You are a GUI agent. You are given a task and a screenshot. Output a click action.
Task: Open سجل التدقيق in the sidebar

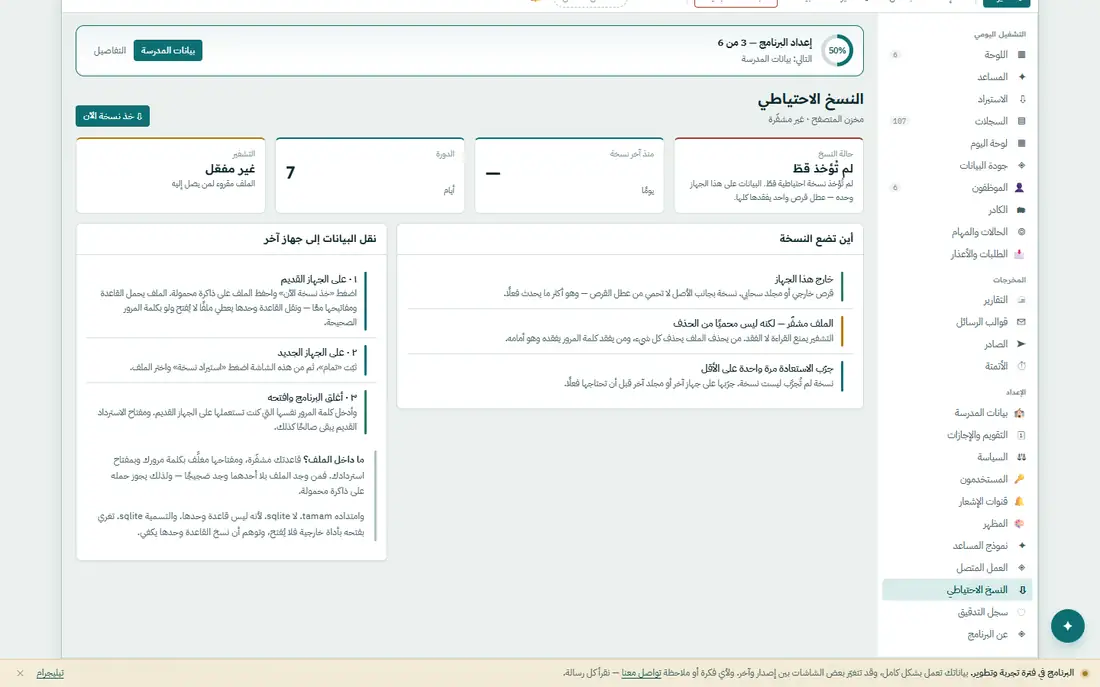(956, 613)
